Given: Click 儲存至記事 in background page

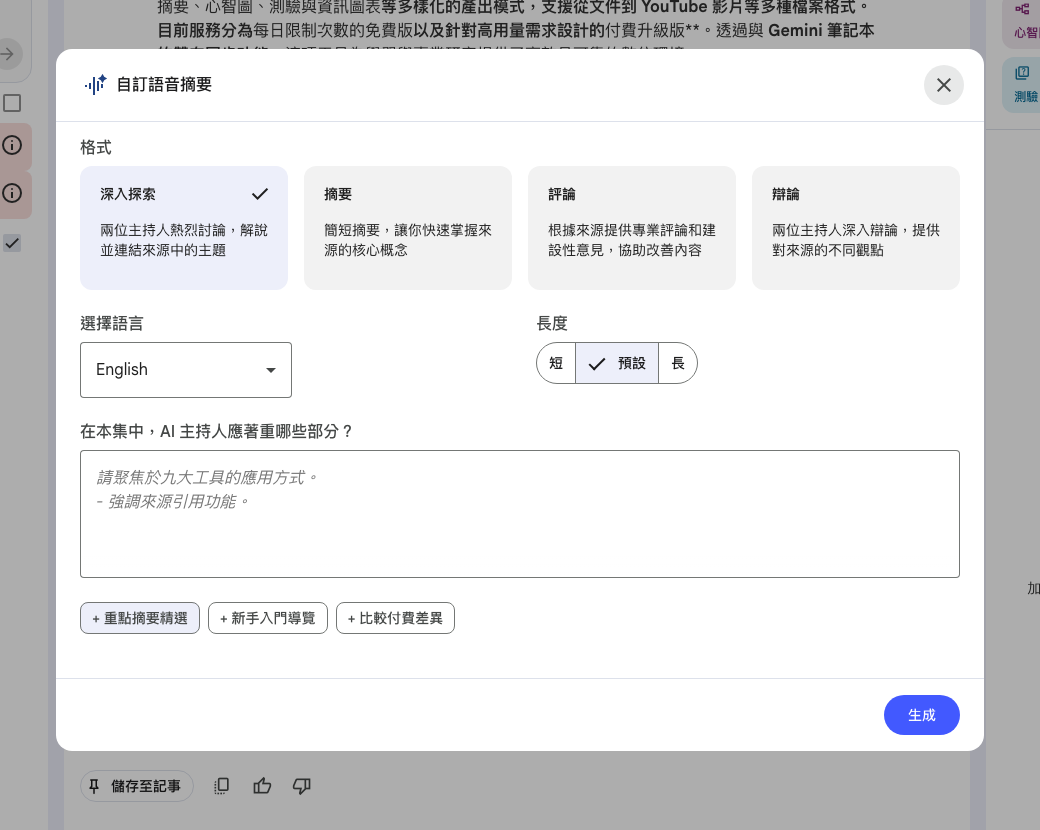Looking at the screenshot, I should pos(137,786).
